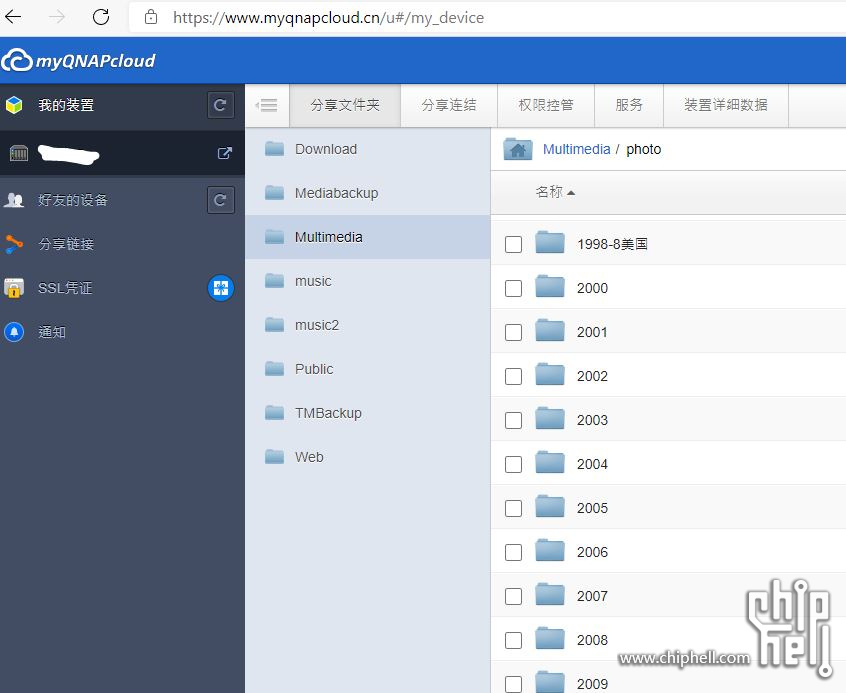
Task: Refresh the 好友的设备 list
Action: click(221, 200)
